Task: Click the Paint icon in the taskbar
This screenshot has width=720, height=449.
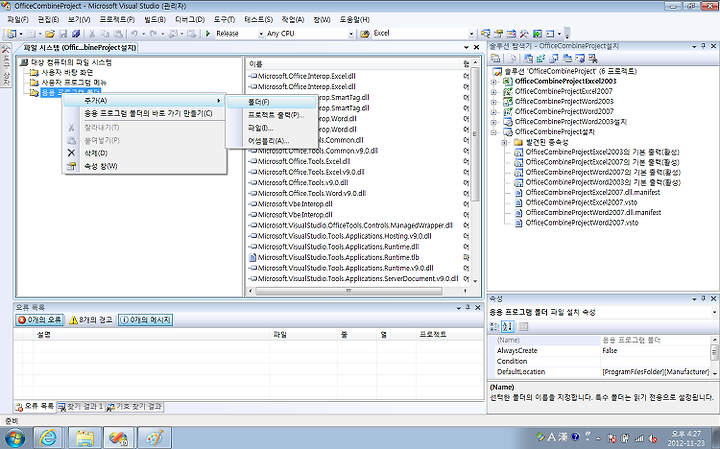Action: pyautogui.click(x=154, y=438)
